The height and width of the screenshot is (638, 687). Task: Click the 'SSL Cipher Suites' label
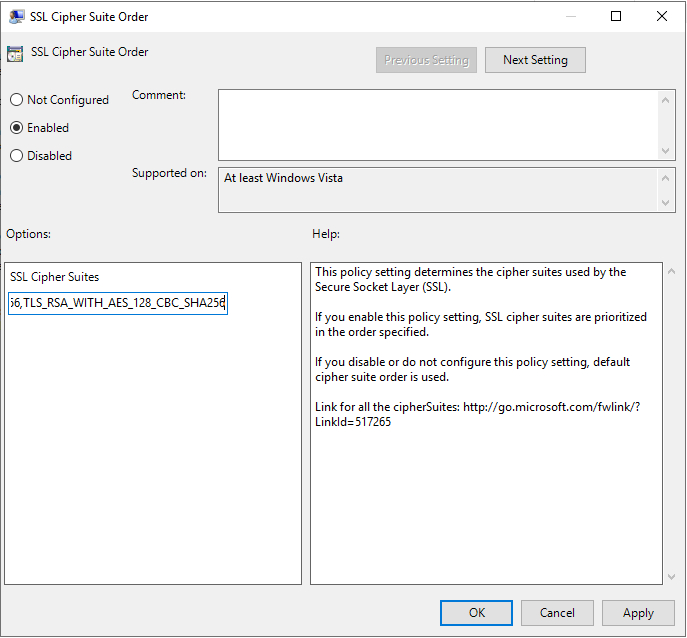click(54, 277)
